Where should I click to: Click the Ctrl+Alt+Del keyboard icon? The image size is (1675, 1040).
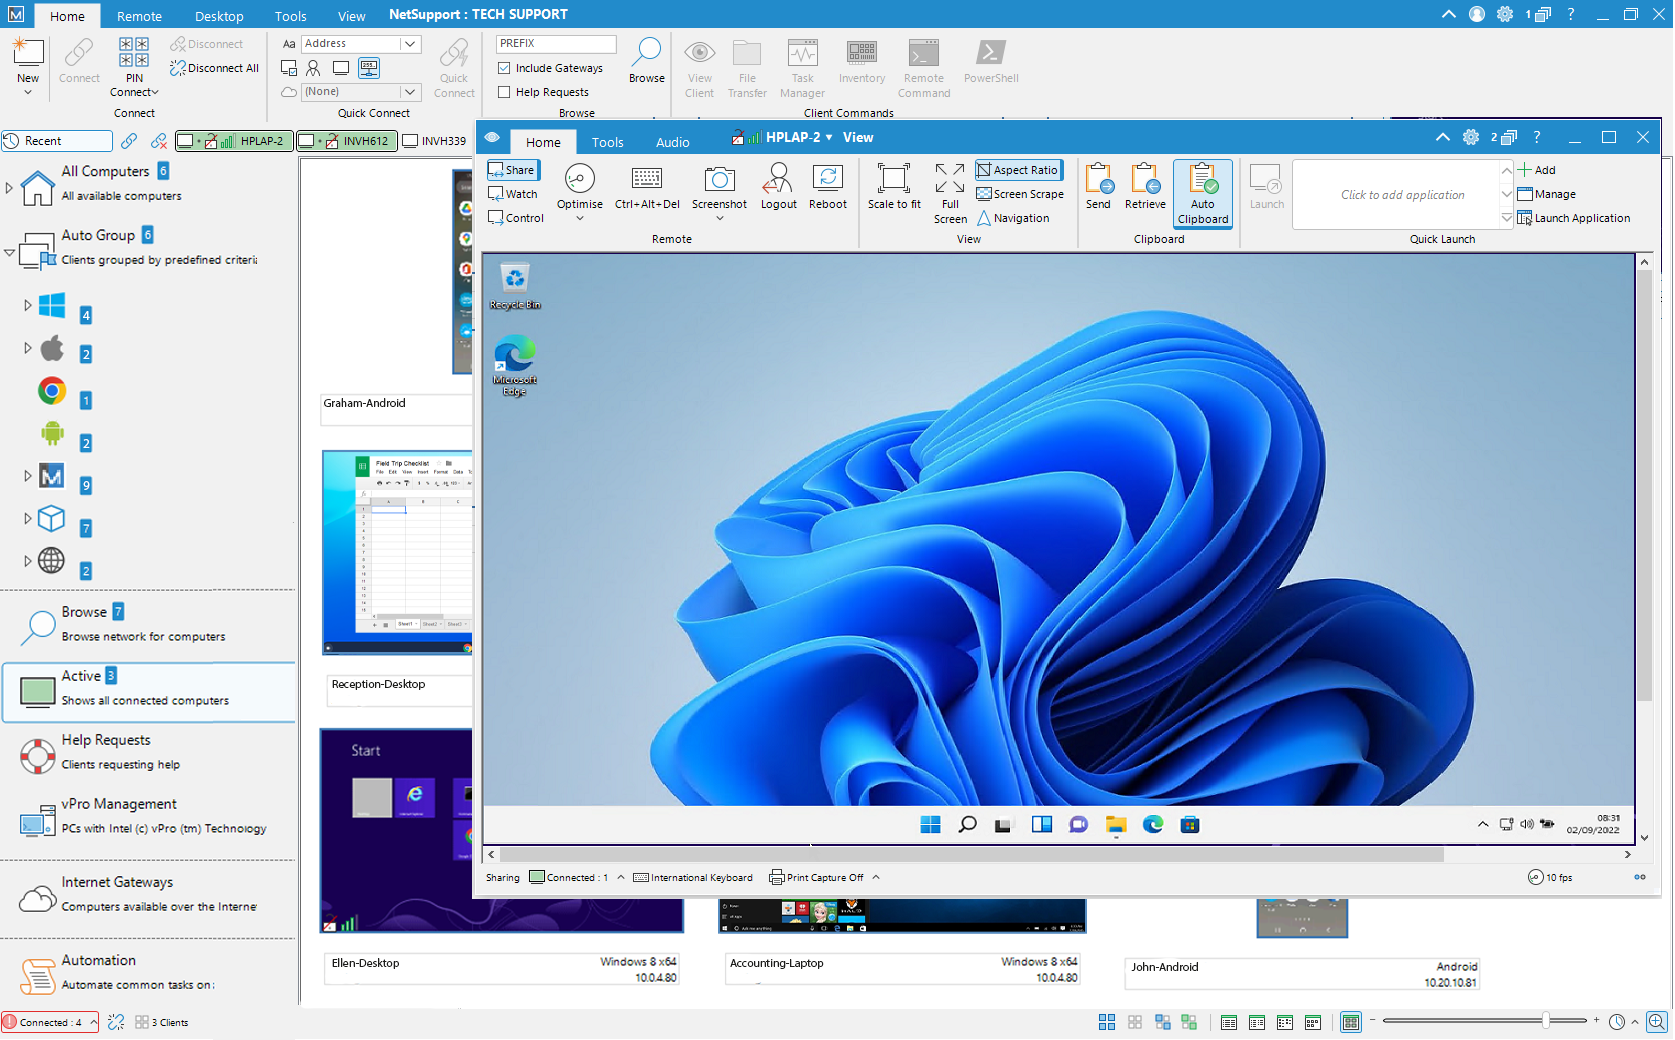(x=646, y=180)
